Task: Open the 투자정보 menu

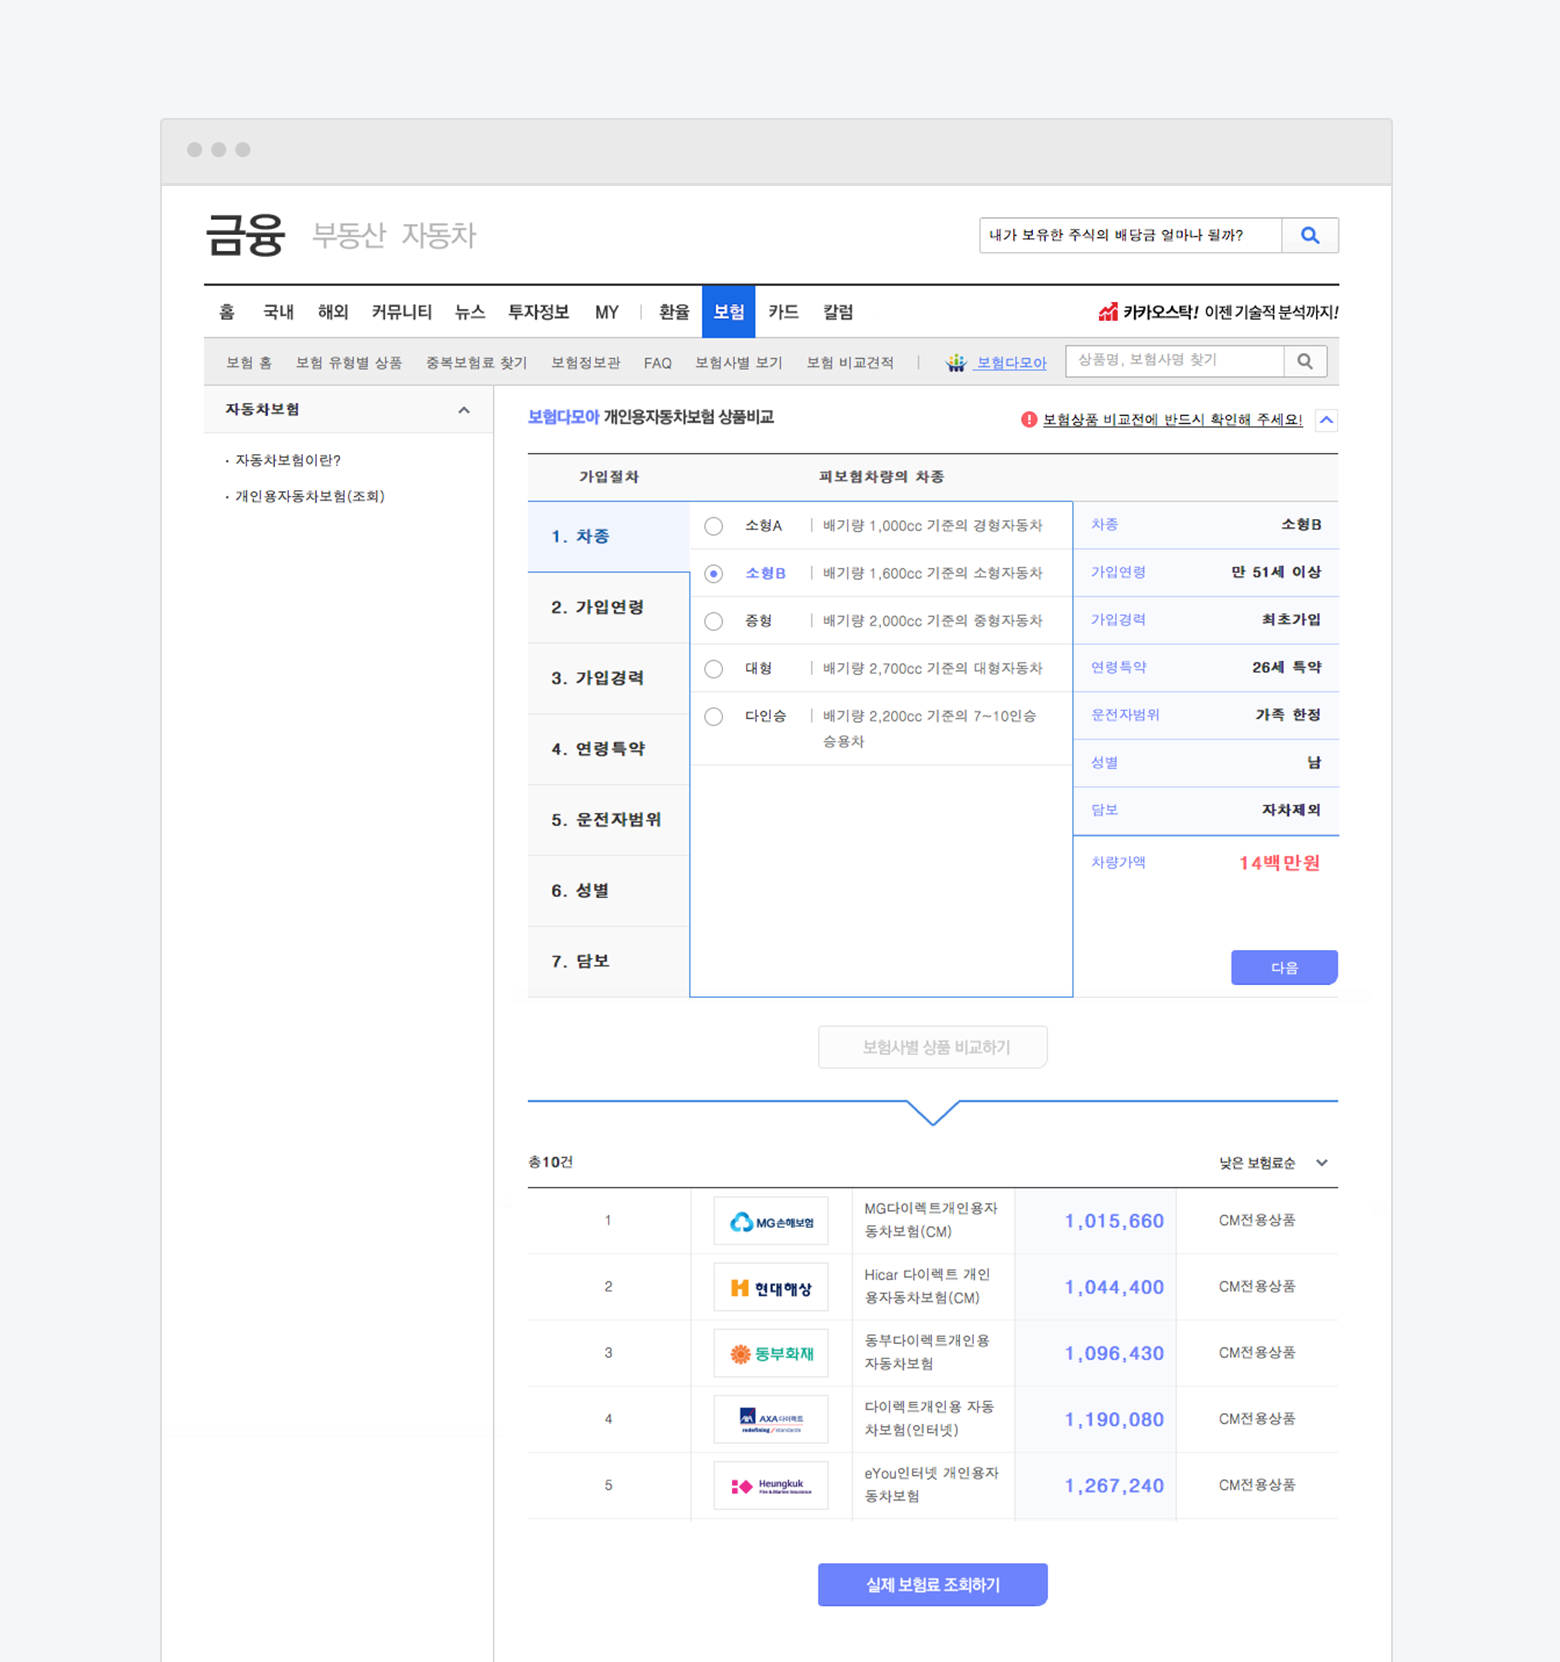Action: [x=538, y=312]
